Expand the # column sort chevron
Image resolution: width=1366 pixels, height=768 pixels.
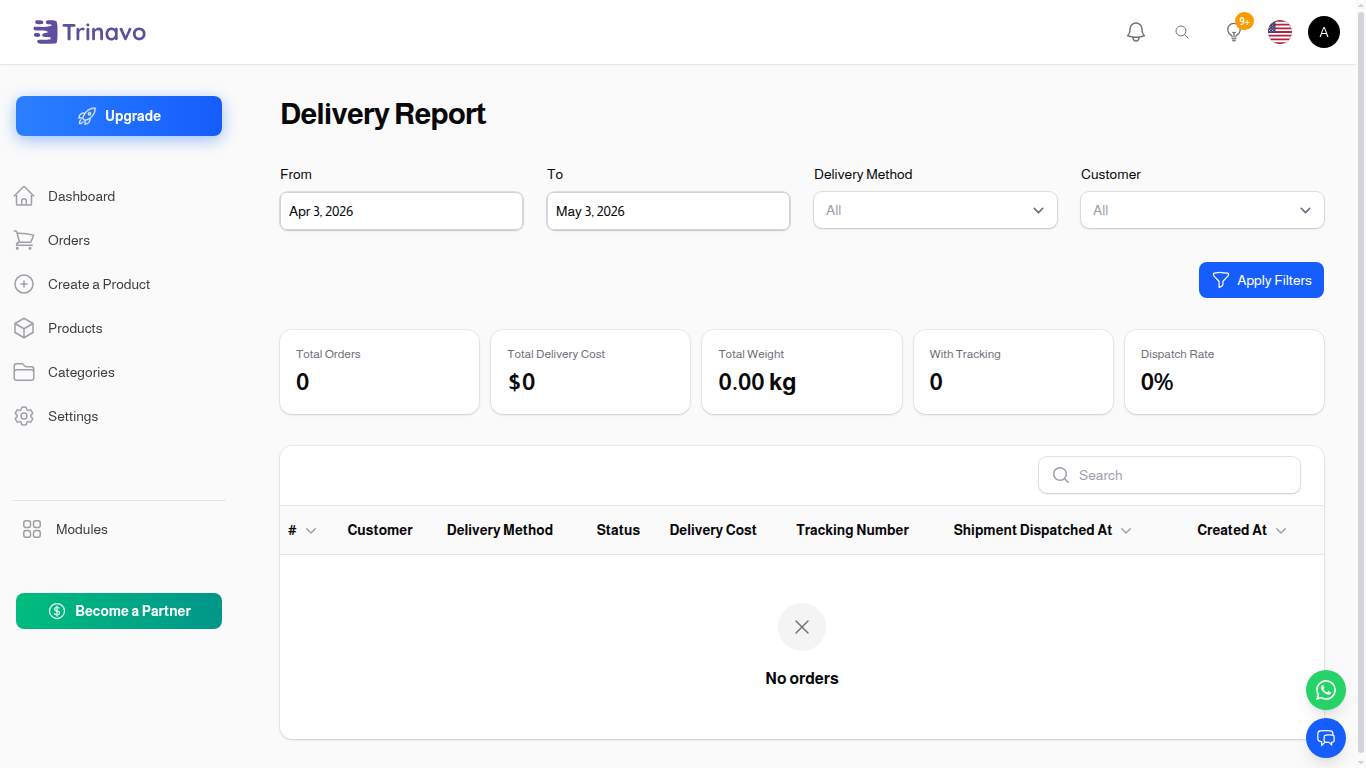(311, 531)
